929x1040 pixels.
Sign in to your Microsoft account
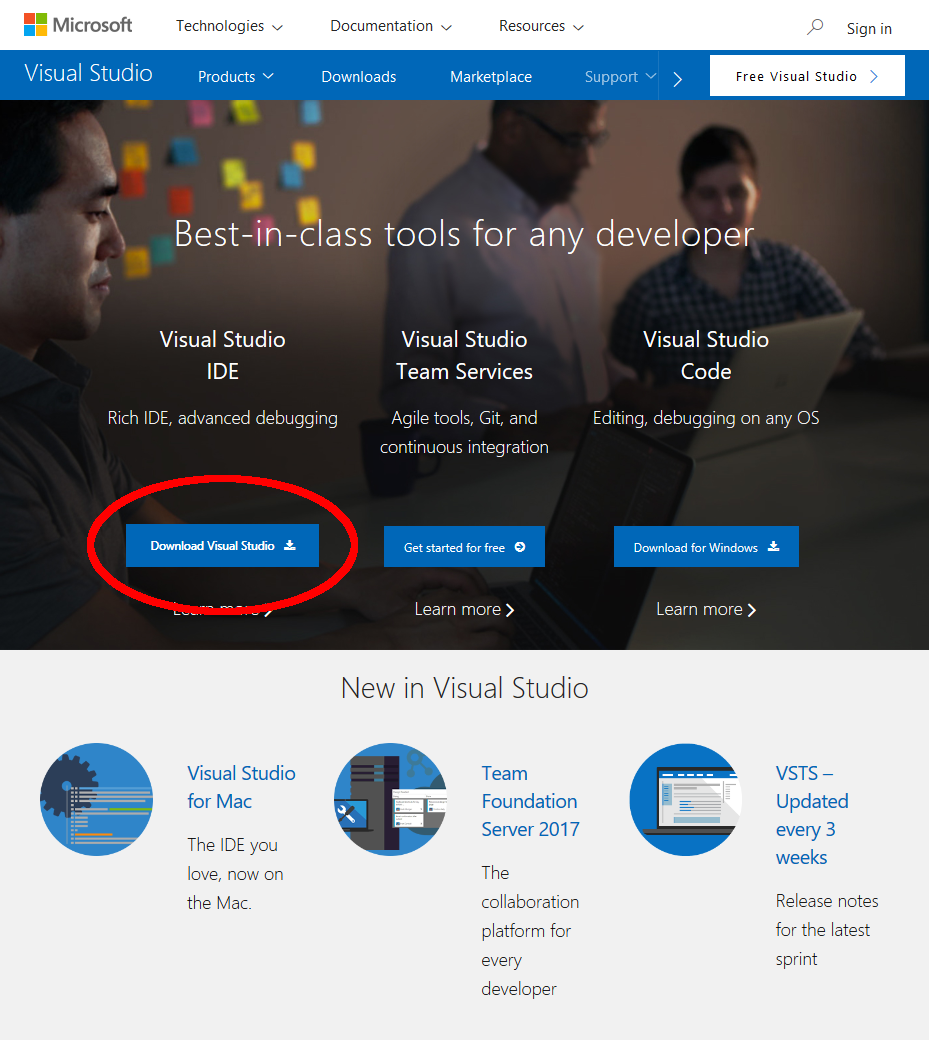[869, 29]
